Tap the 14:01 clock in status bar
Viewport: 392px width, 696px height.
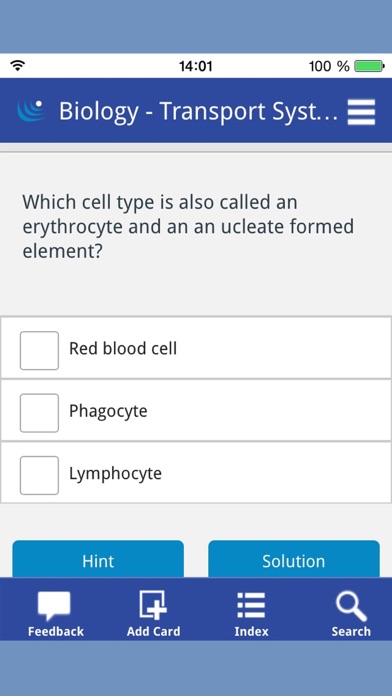click(x=196, y=67)
